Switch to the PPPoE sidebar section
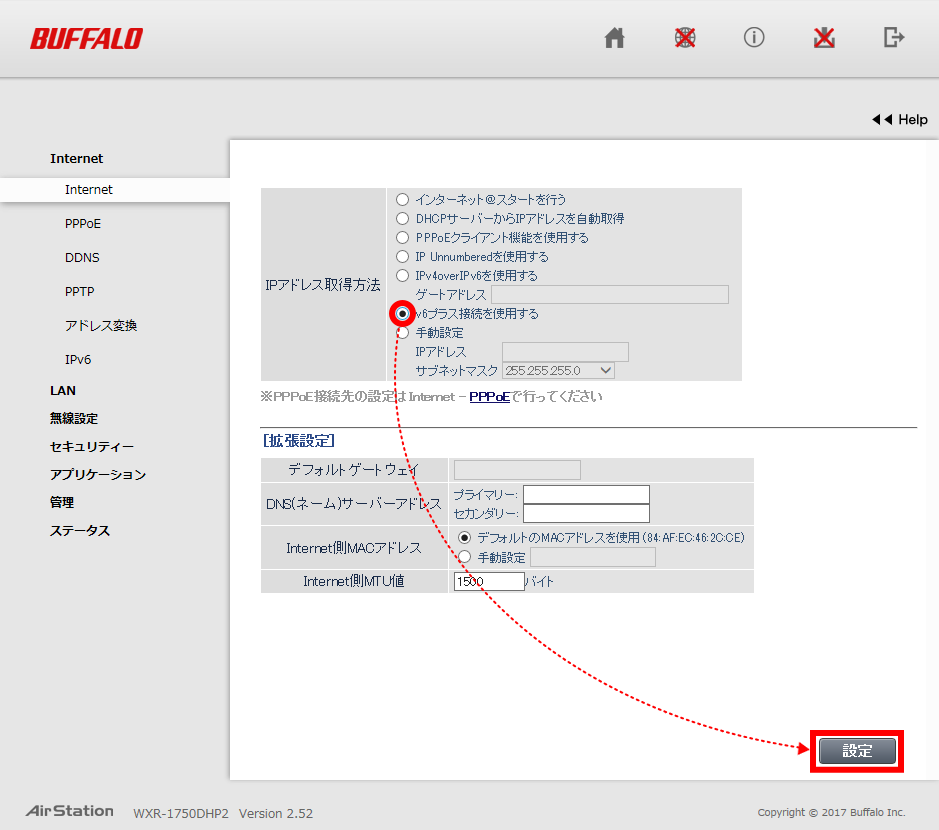 (x=82, y=223)
